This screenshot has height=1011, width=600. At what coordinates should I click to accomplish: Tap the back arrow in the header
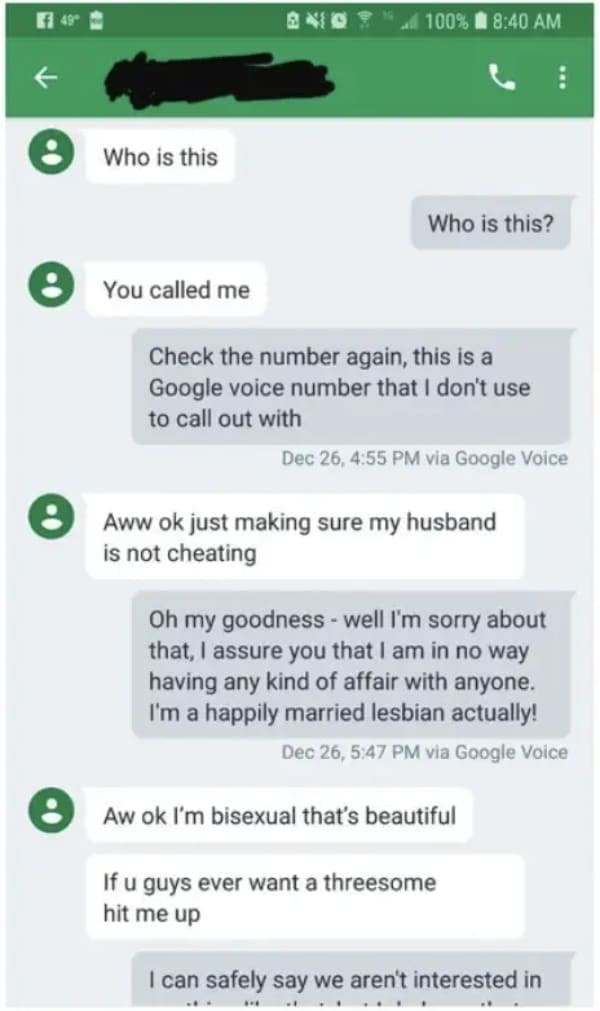click(x=46, y=78)
